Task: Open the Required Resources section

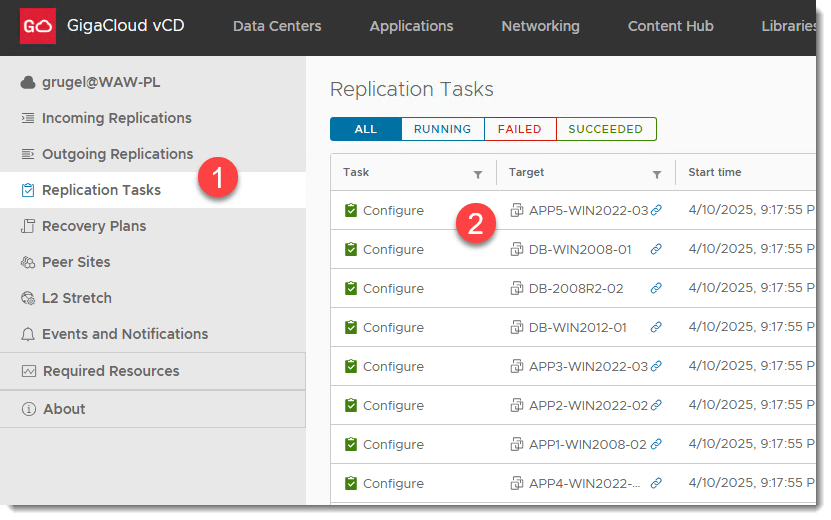Action: [x=111, y=371]
